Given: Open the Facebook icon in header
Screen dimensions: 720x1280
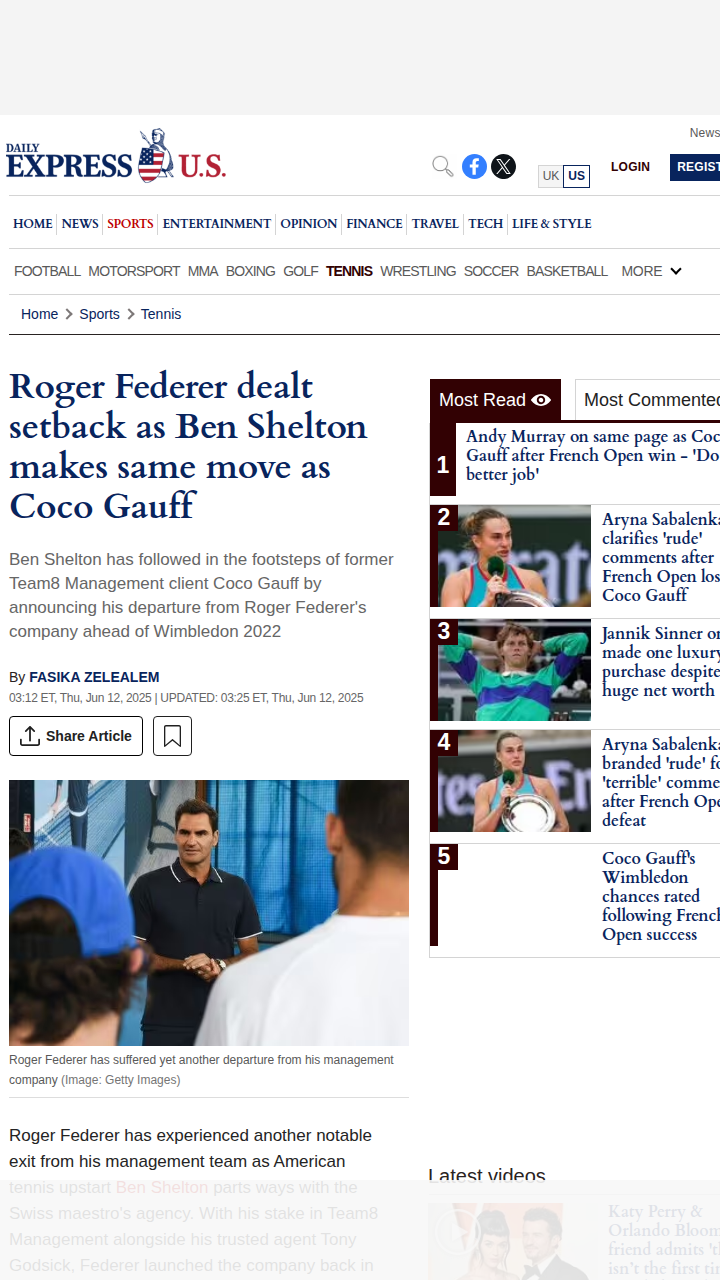Looking at the screenshot, I should coord(474,166).
